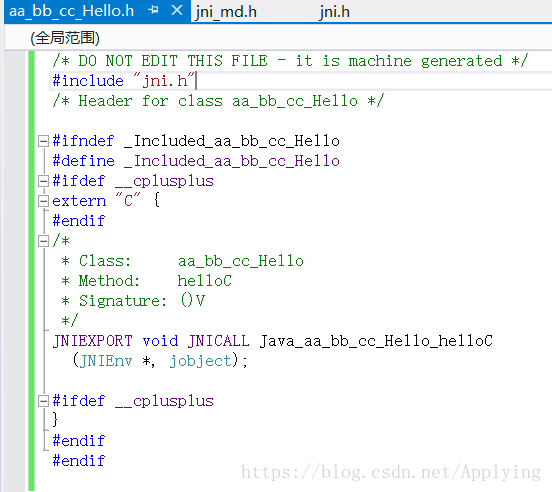Click the JNICALL macro

tap(218, 341)
